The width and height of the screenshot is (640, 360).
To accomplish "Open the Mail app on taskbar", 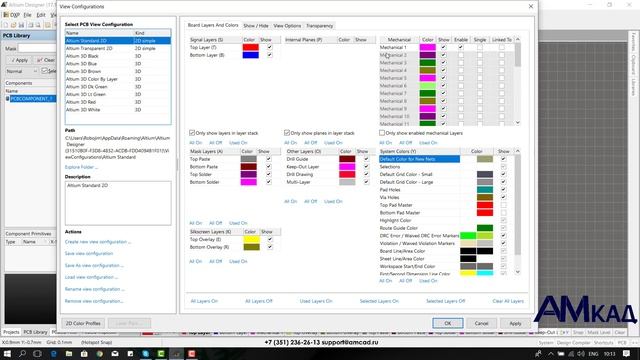I will tap(115, 353).
